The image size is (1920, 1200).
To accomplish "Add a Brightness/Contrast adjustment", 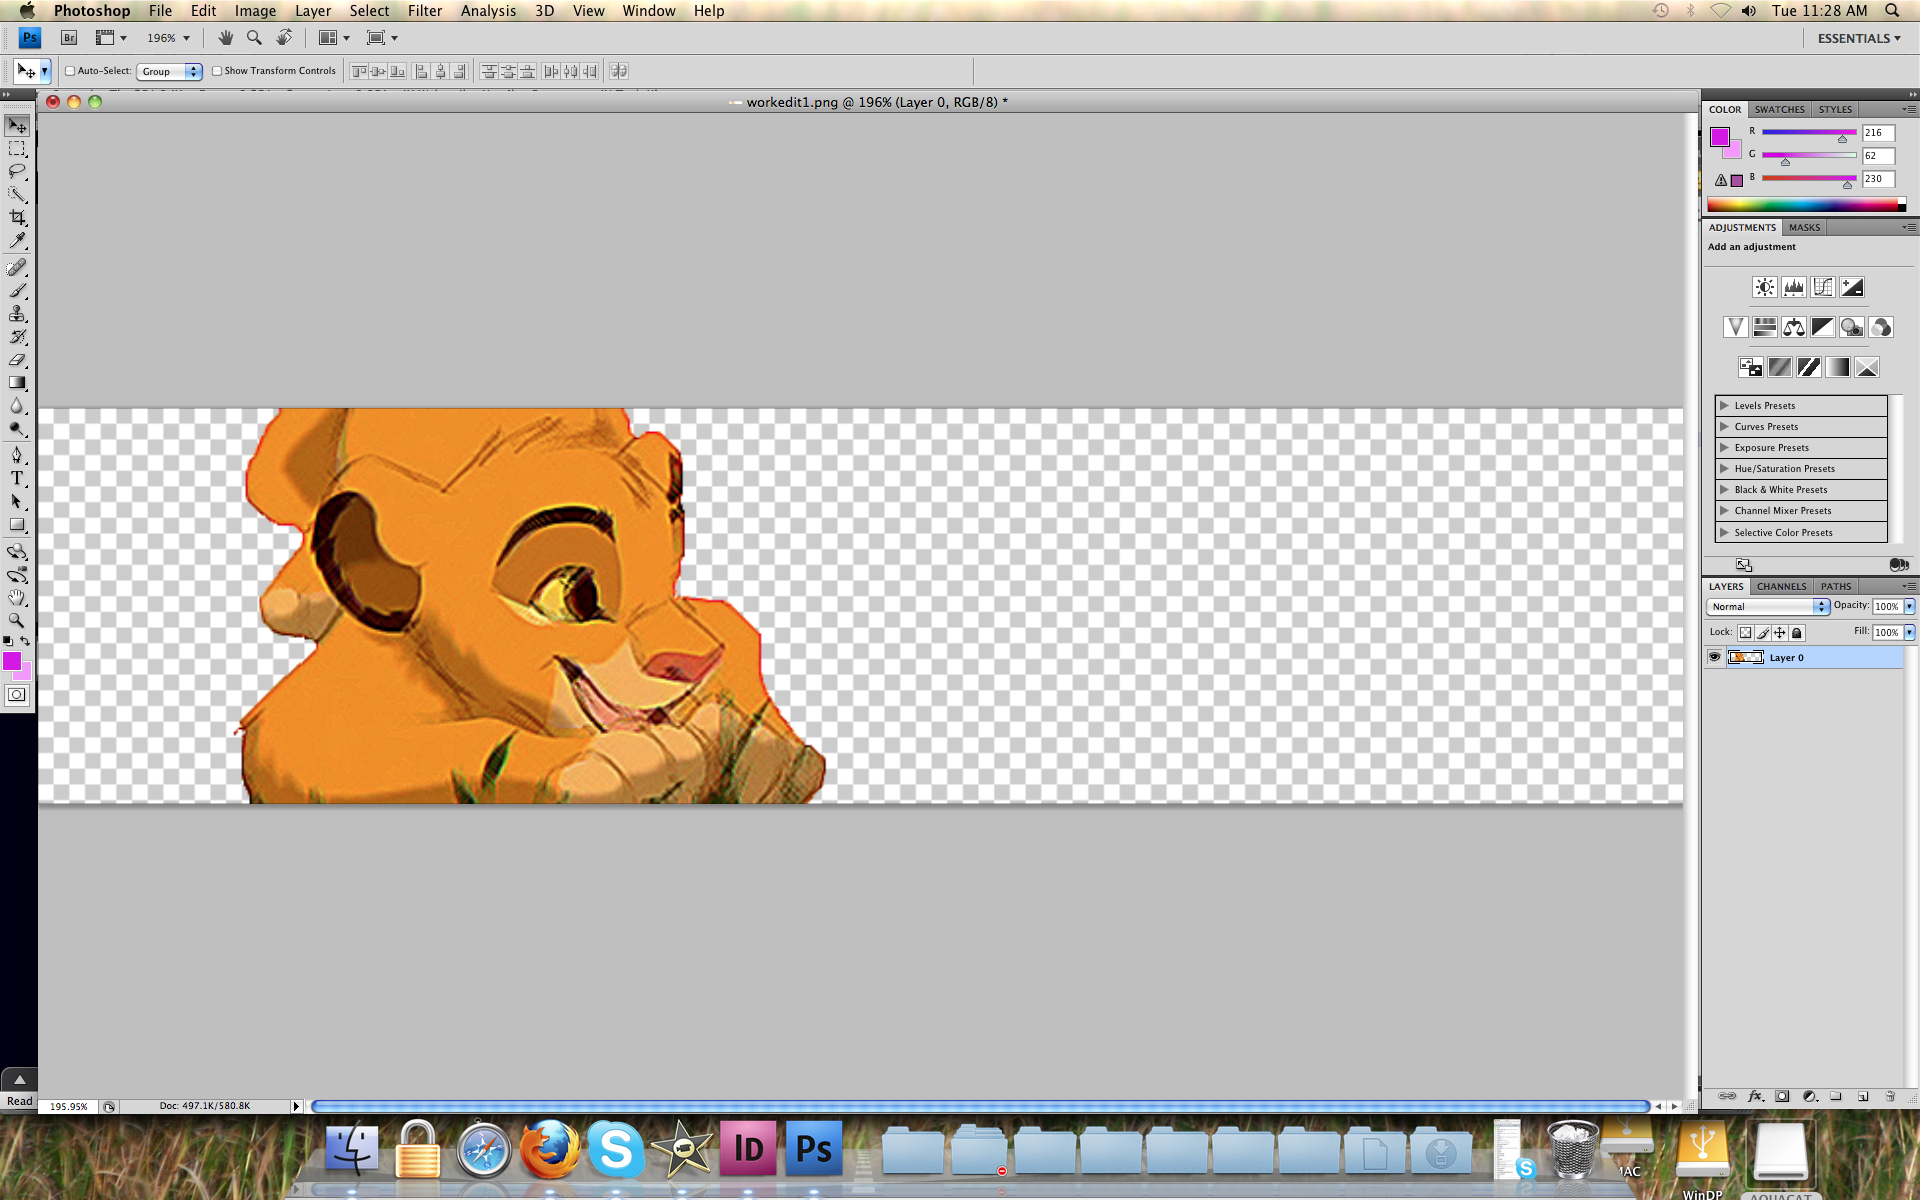I will (x=1765, y=288).
